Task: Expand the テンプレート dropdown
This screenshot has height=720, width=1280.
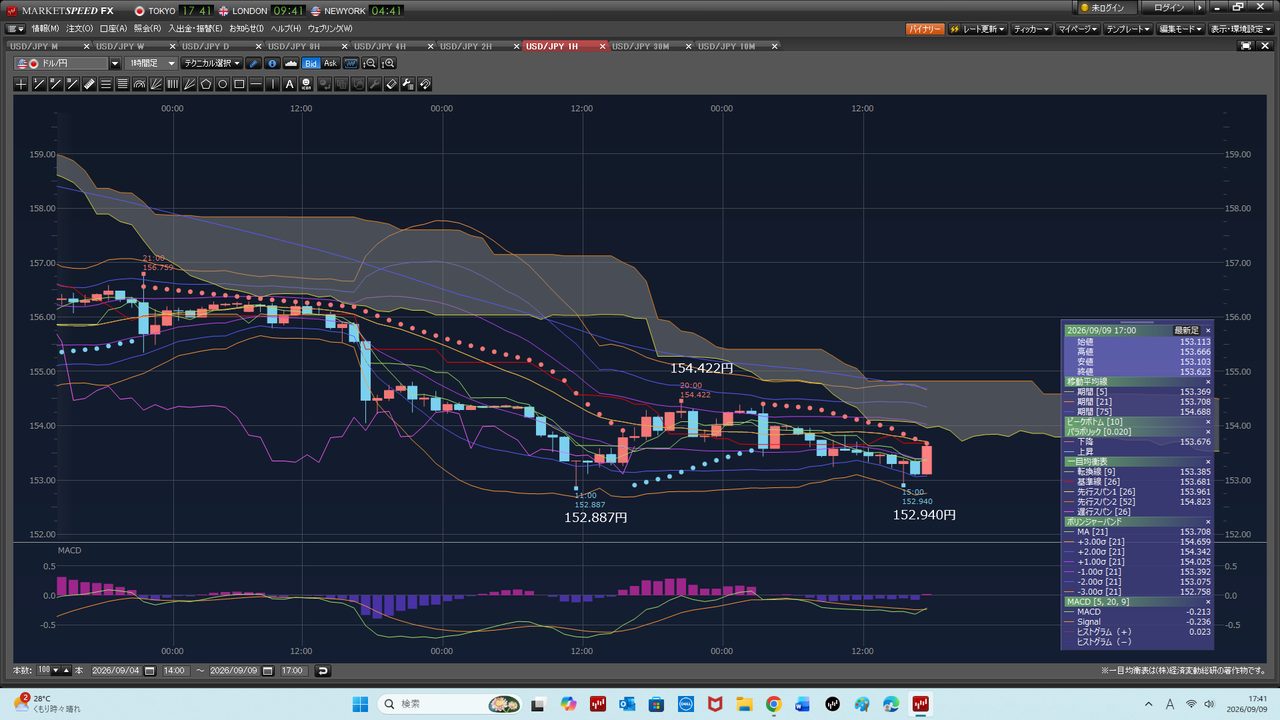Action: pyautogui.click(x=1130, y=30)
